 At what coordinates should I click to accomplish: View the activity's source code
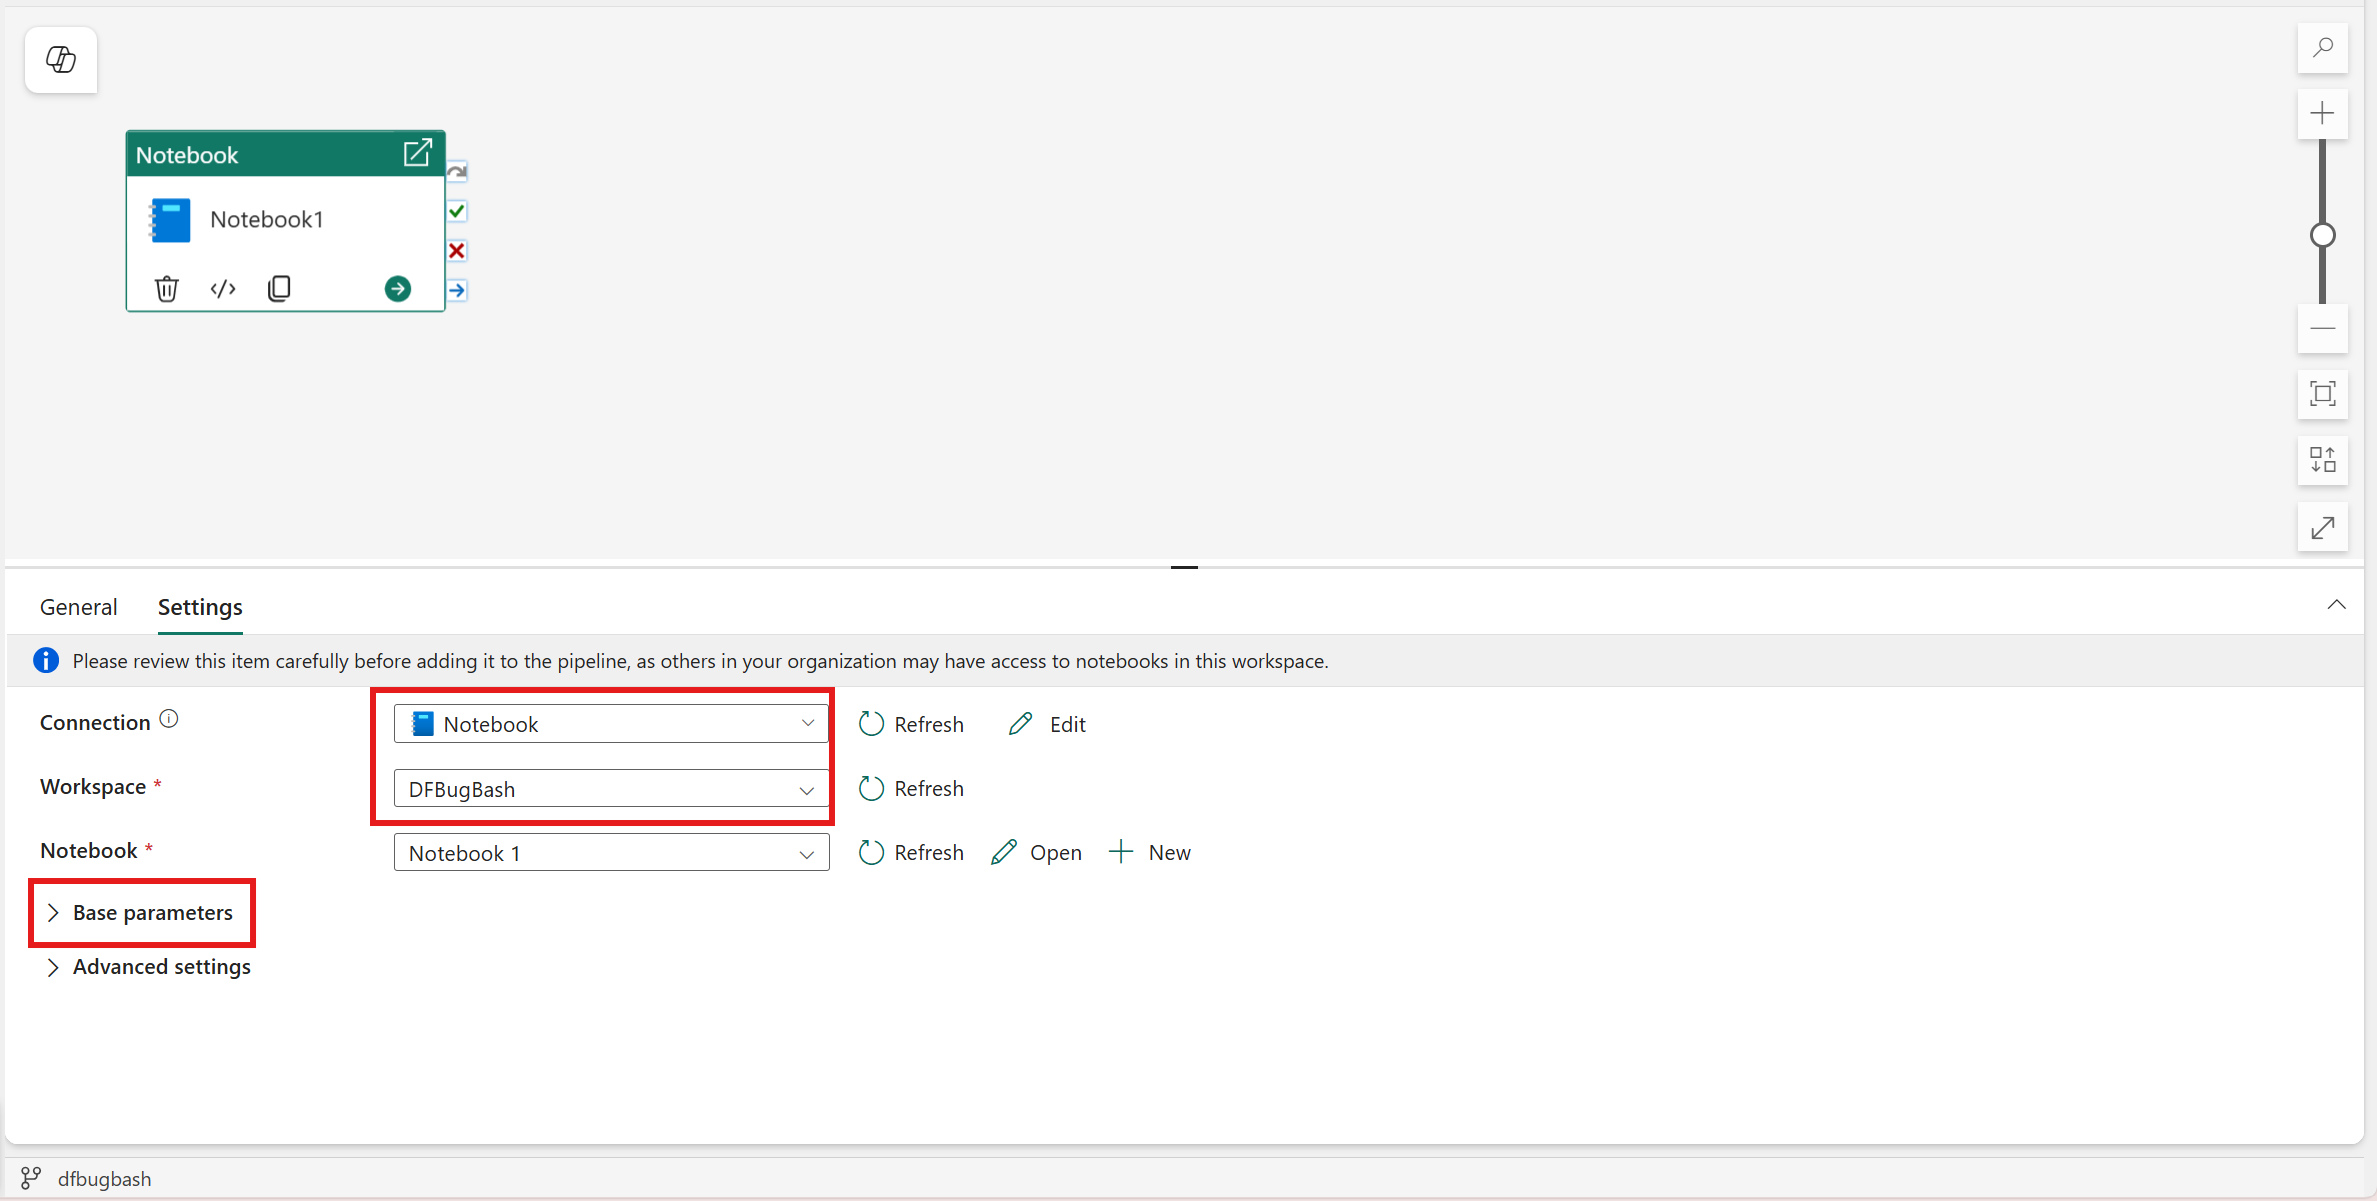[223, 288]
